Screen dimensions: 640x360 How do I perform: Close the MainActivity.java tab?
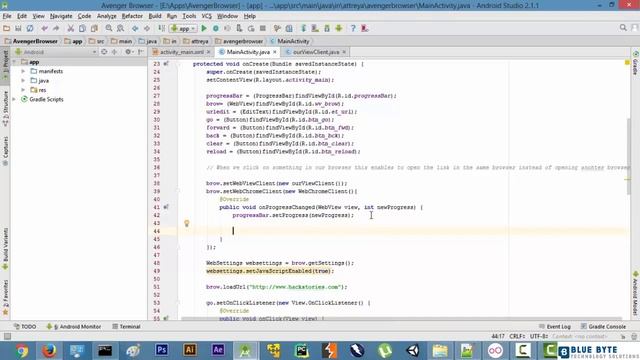(275, 52)
